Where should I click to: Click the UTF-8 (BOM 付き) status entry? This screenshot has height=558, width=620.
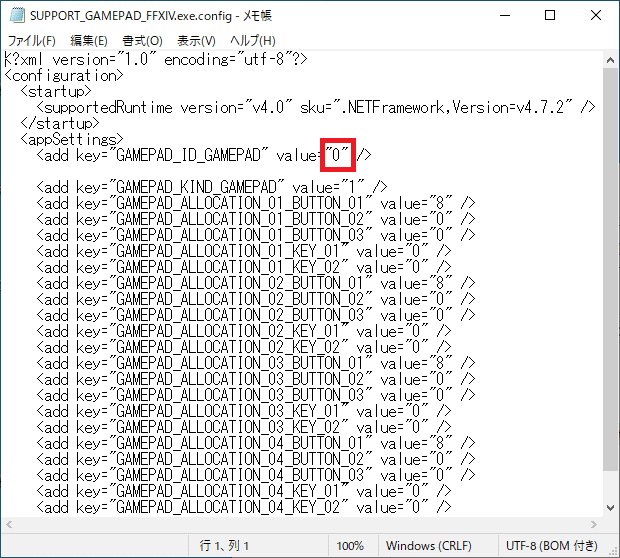coord(552,546)
